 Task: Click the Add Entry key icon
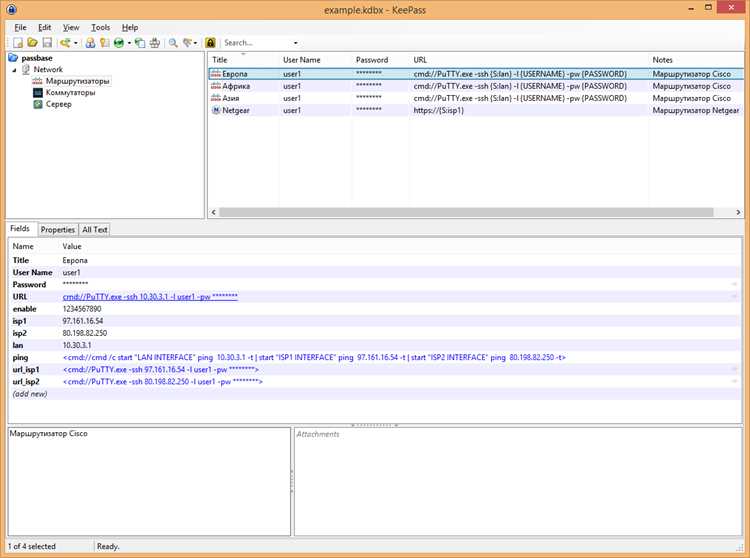65,43
